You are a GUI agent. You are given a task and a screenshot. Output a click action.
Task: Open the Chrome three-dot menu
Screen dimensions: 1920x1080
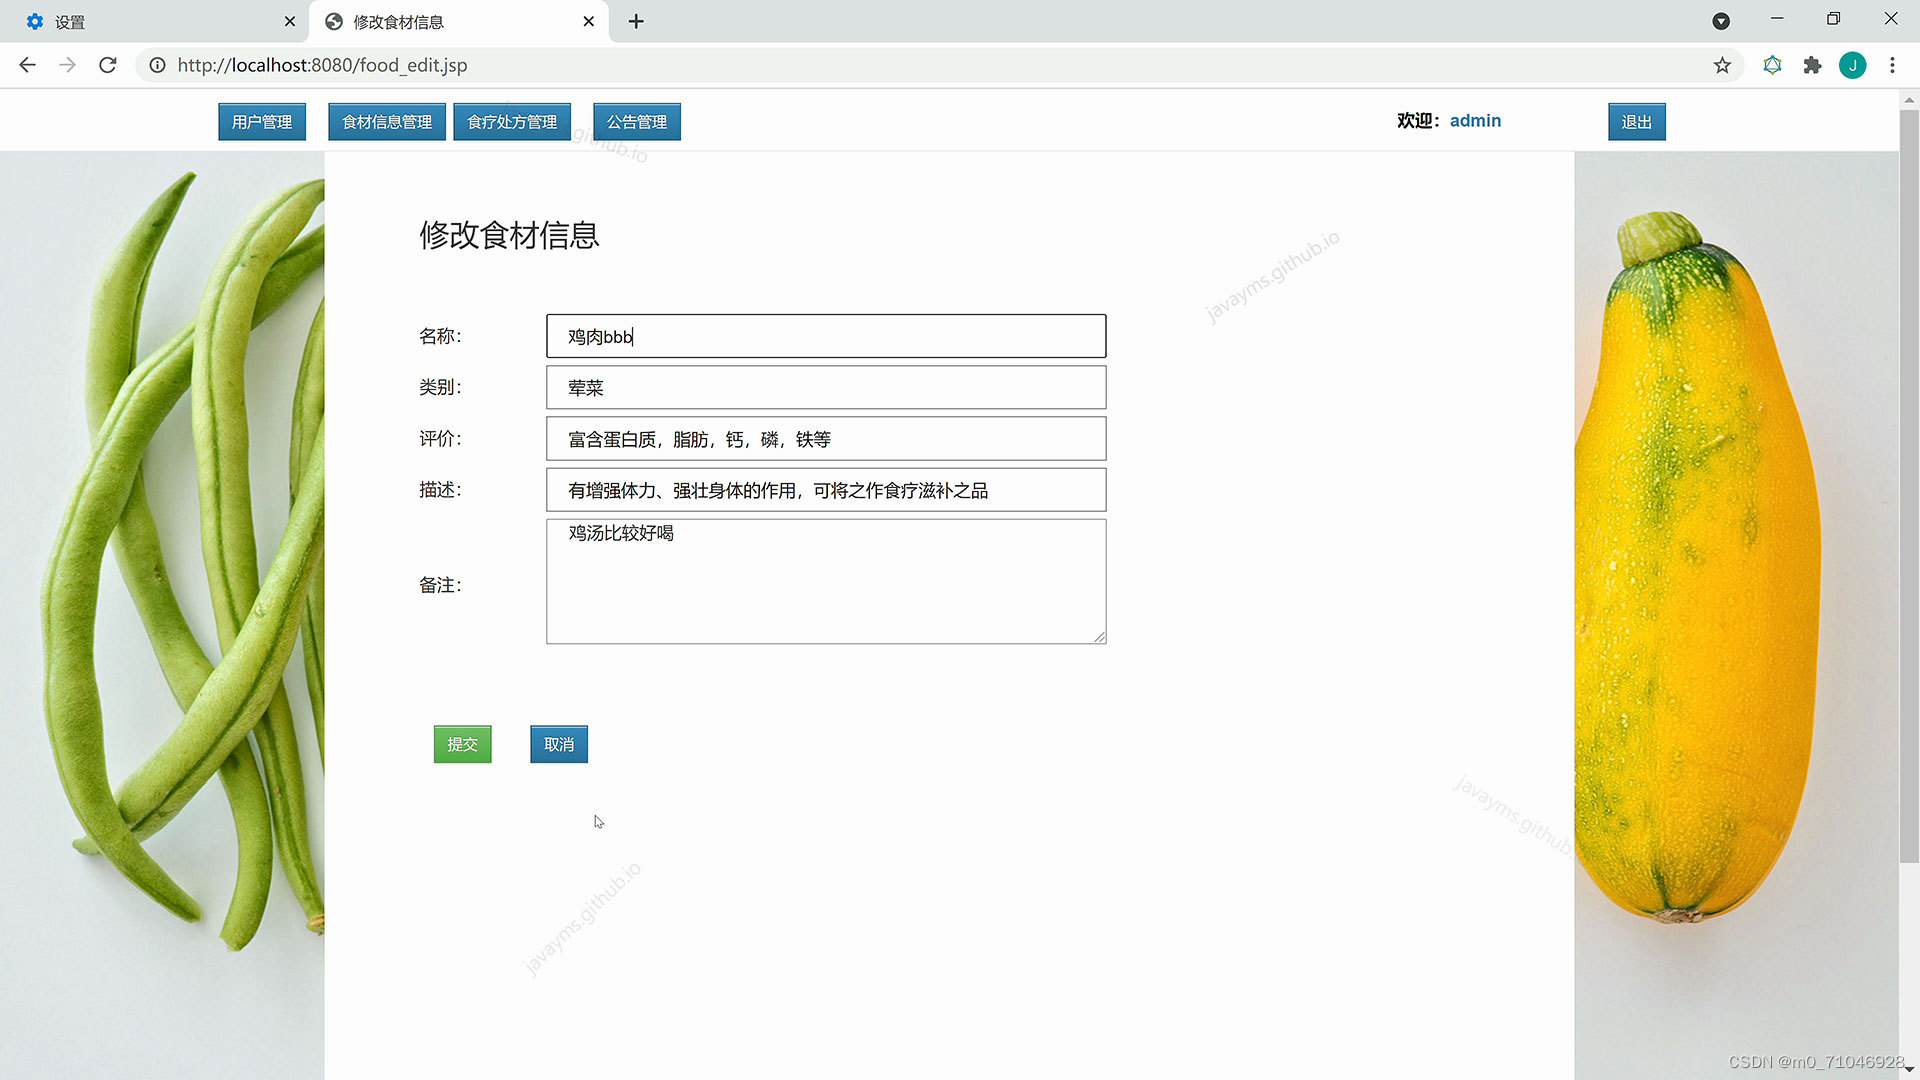[x=1892, y=65]
